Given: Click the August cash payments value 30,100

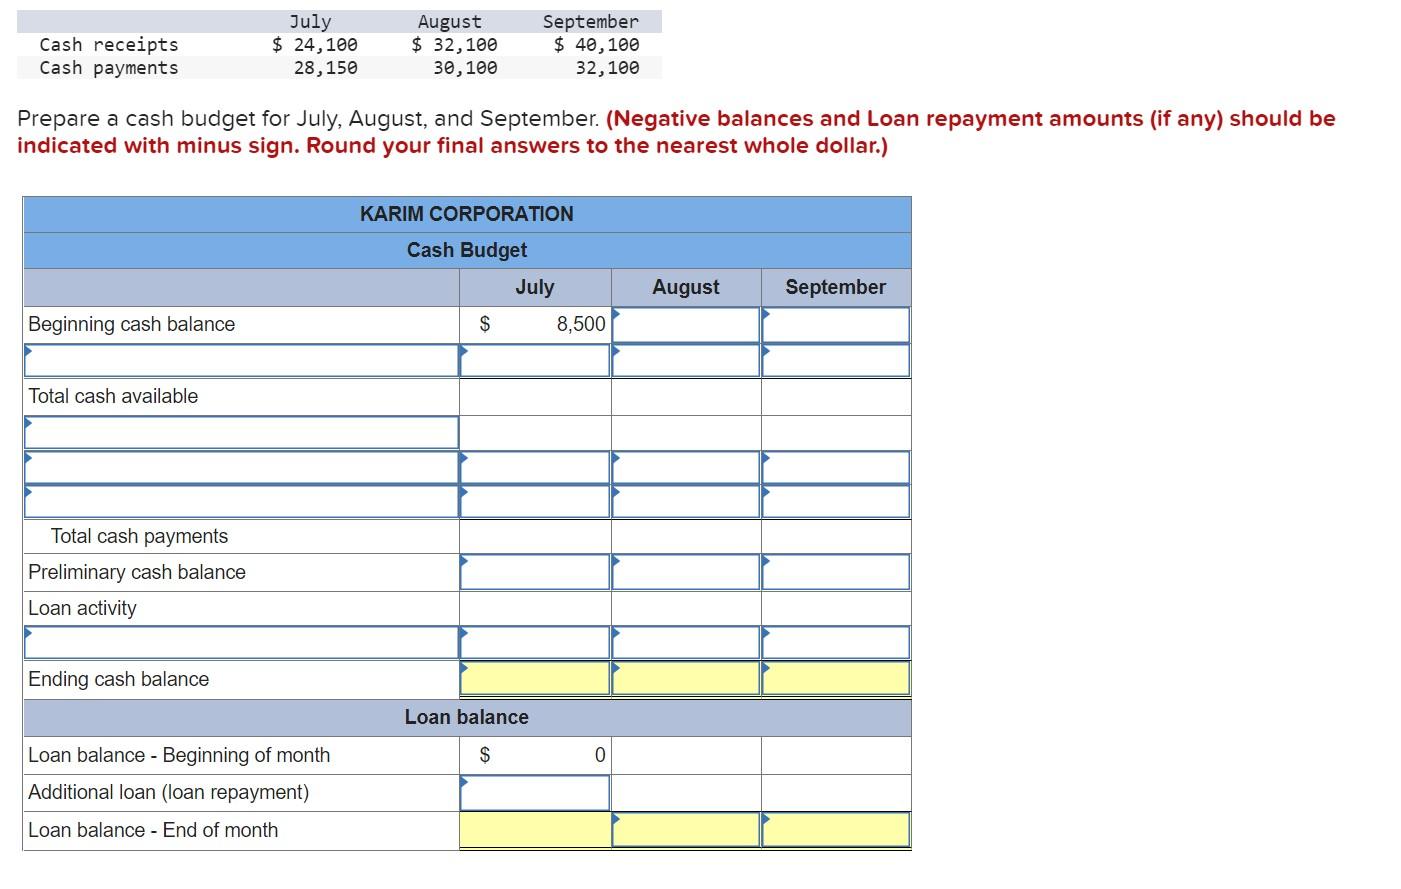Looking at the screenshot, I should tap(465, 67).
